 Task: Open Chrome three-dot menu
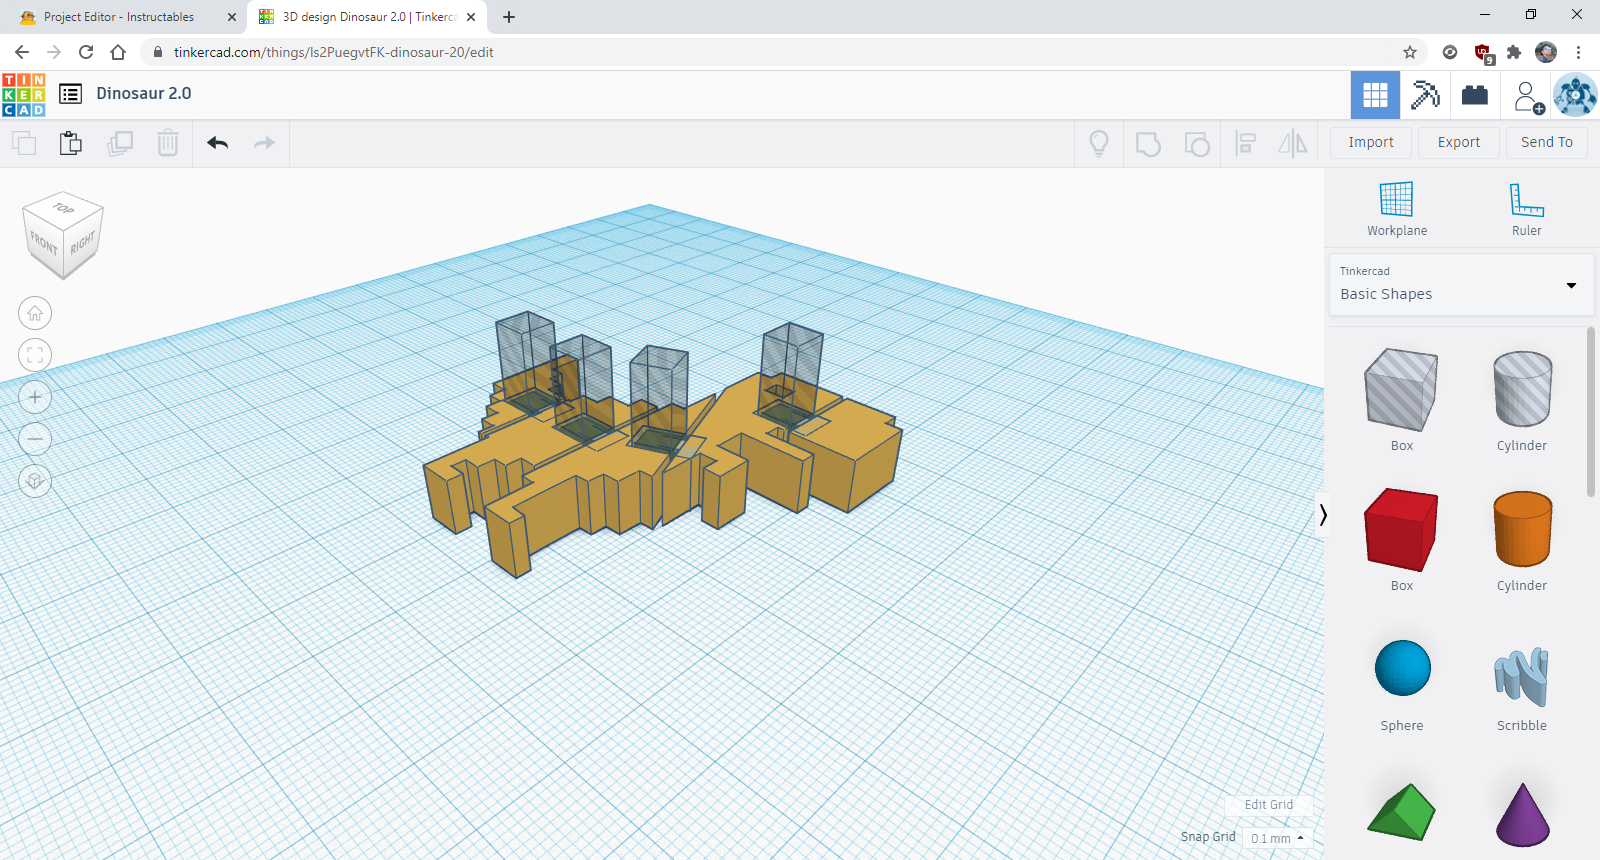(x=1579, y=52)
